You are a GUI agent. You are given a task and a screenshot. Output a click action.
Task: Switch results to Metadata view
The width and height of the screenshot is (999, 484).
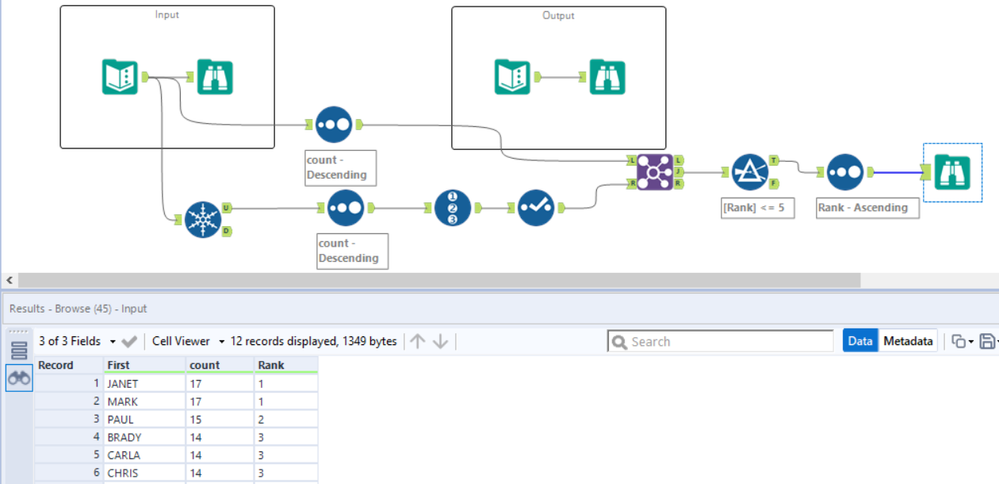pos(908,341)
